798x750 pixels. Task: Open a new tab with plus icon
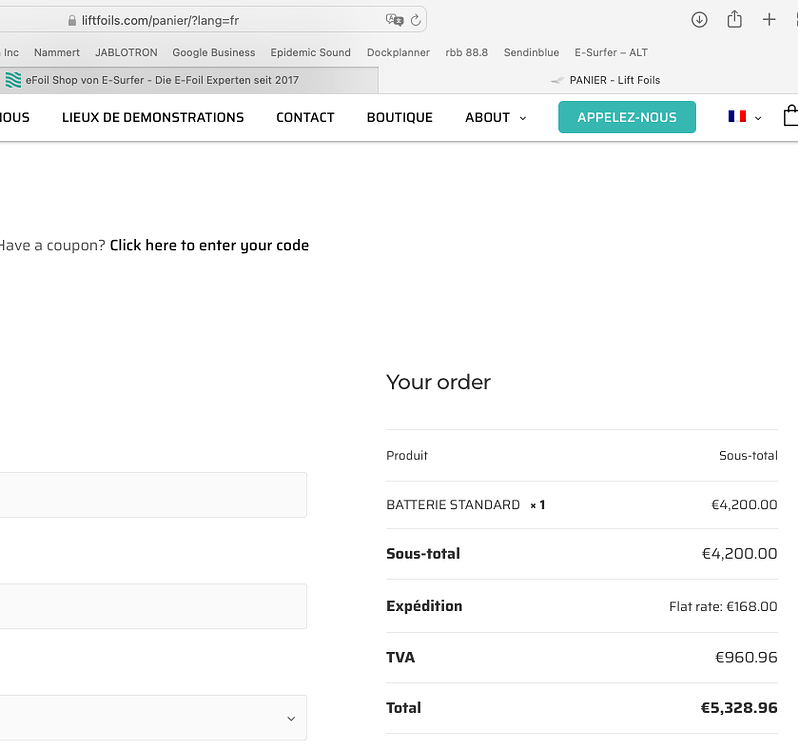click(769, 20)
